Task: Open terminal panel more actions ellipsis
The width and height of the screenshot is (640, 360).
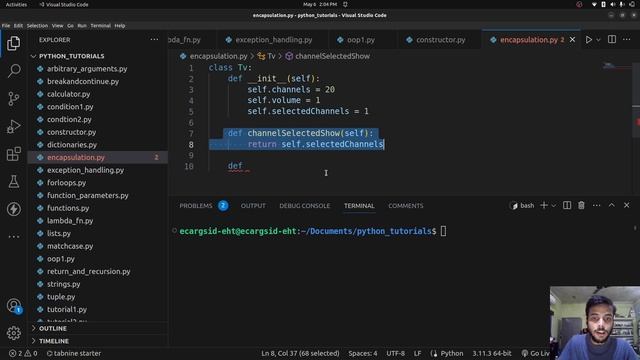Action: [x=596, y=205]
